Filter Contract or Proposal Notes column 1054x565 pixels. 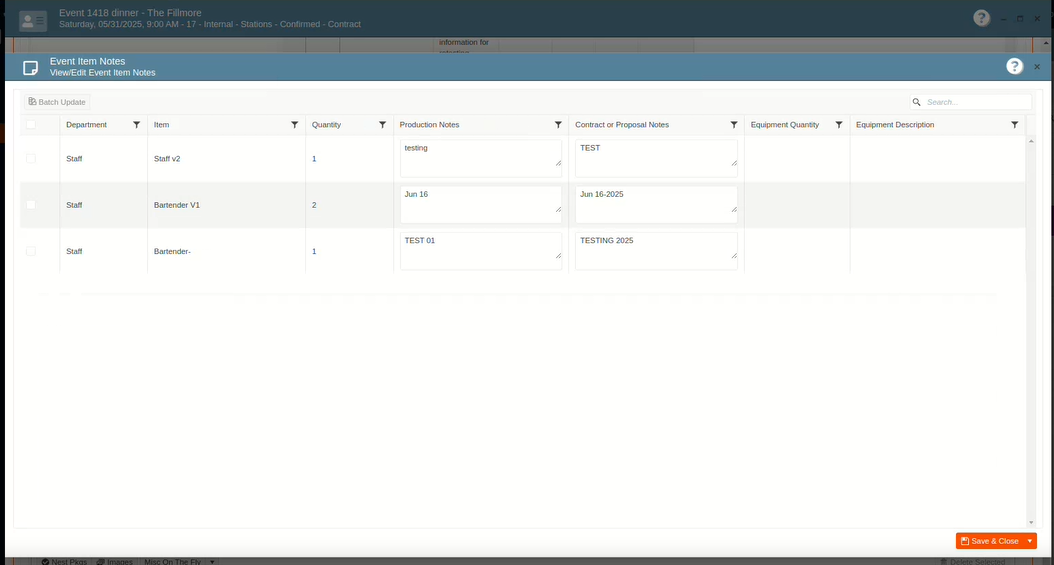pyautogui.click(x=734, y=125)
